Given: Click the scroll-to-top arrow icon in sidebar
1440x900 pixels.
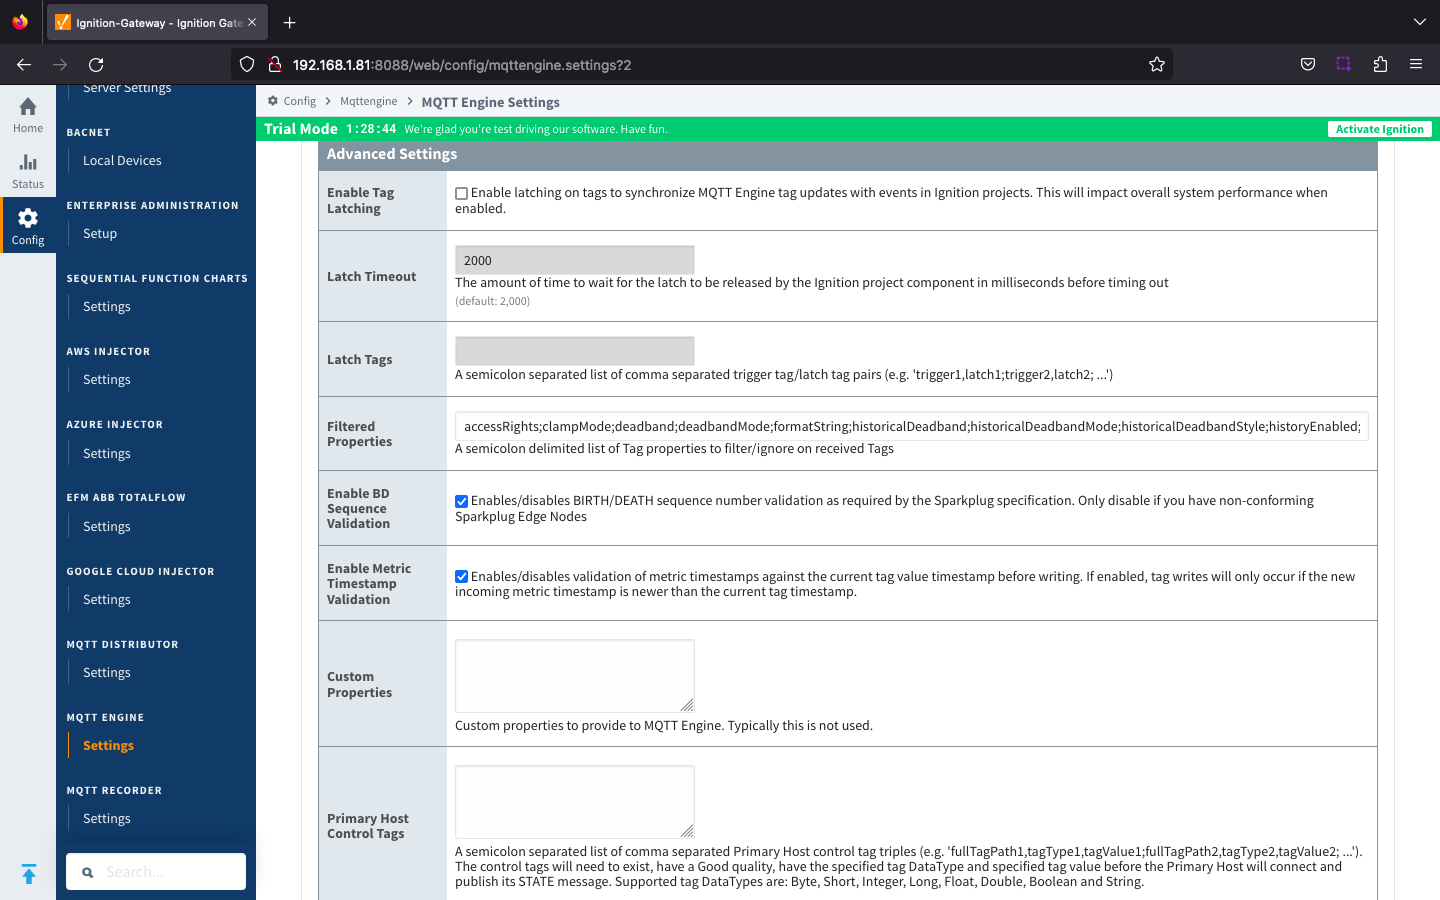Looking at the screenshot, I should [28, 873].
